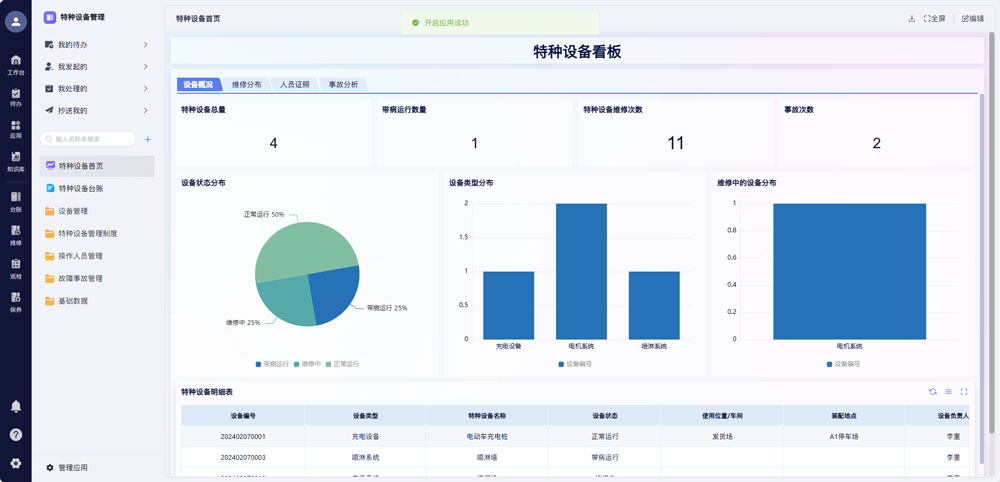Open the 巡检 inspection icon in sidebar
The height and width of the screenshot is (482, 1000).
(x=15, y=270)
